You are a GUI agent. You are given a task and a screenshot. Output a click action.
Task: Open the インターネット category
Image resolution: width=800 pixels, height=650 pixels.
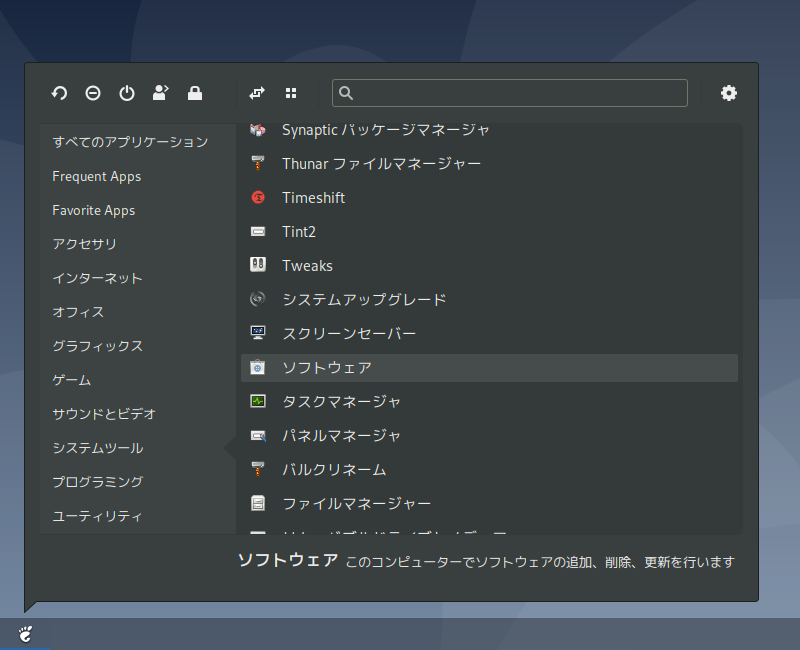tap(97, 278)
